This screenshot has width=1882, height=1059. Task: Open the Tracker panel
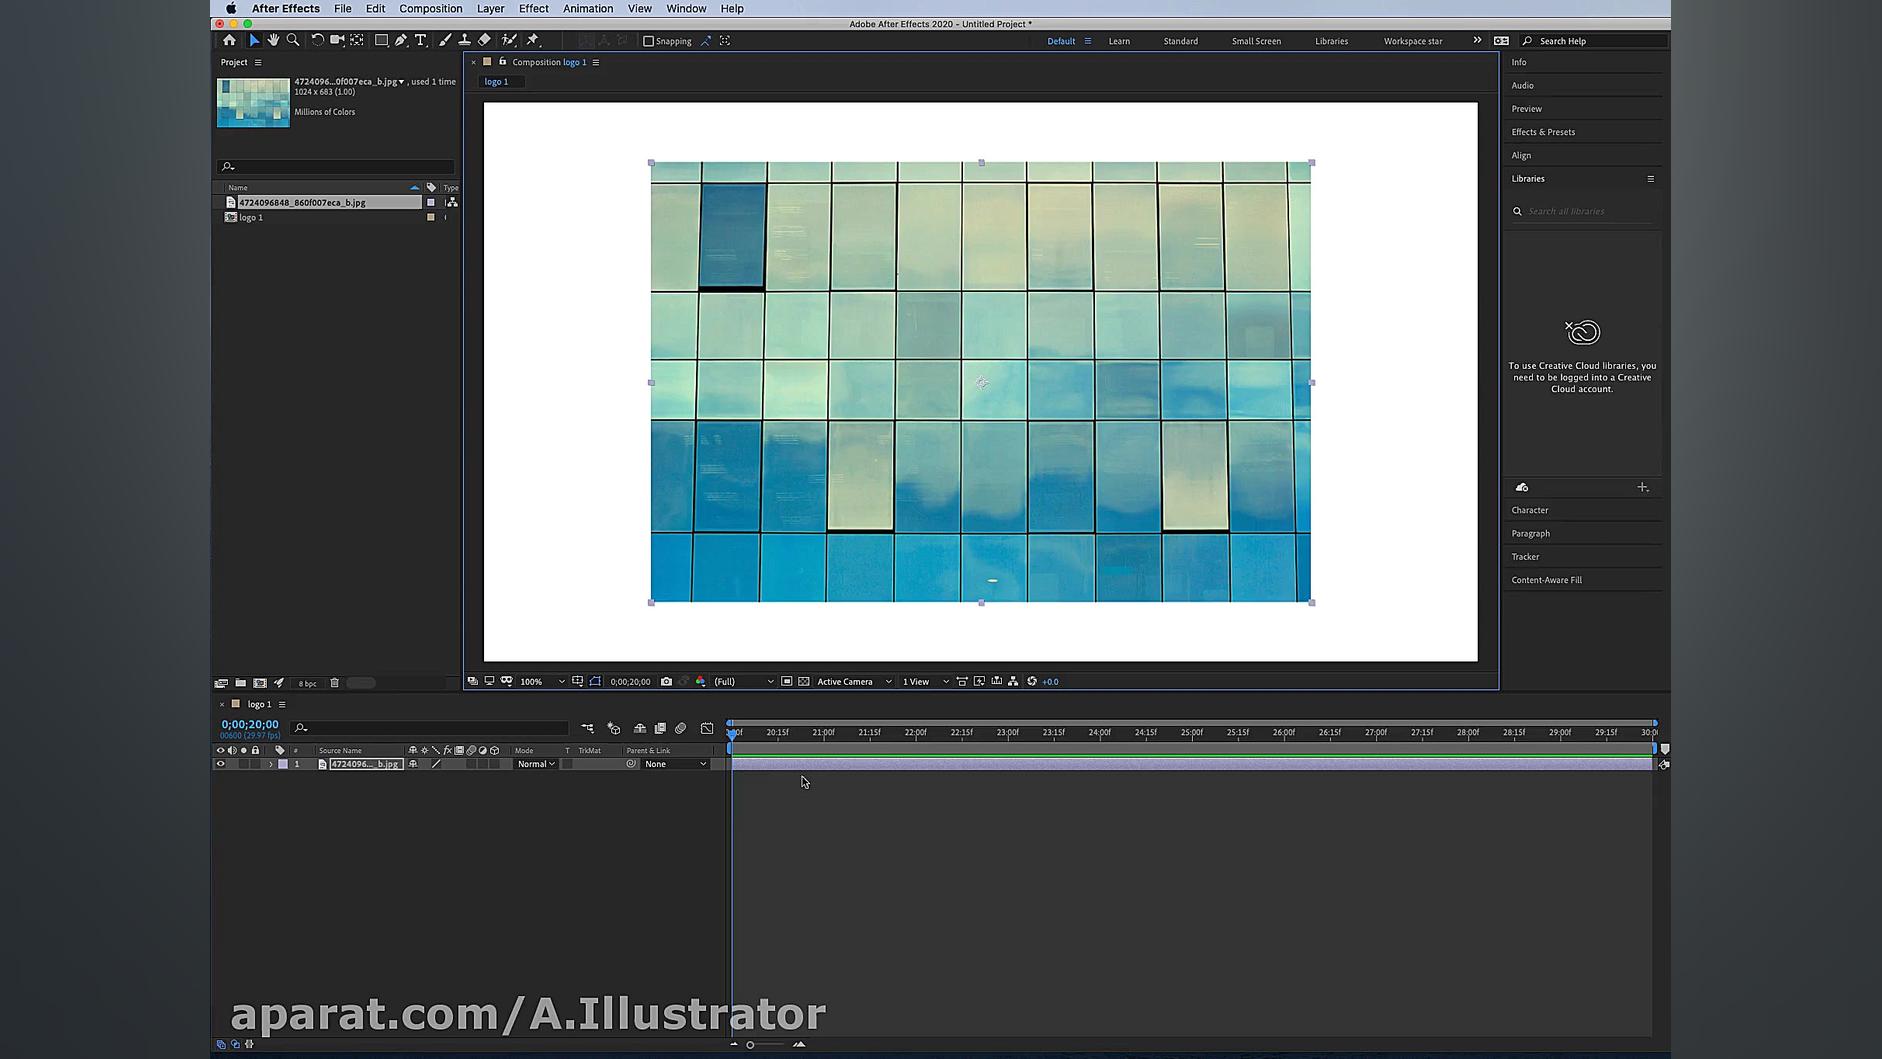point(1525,557)
